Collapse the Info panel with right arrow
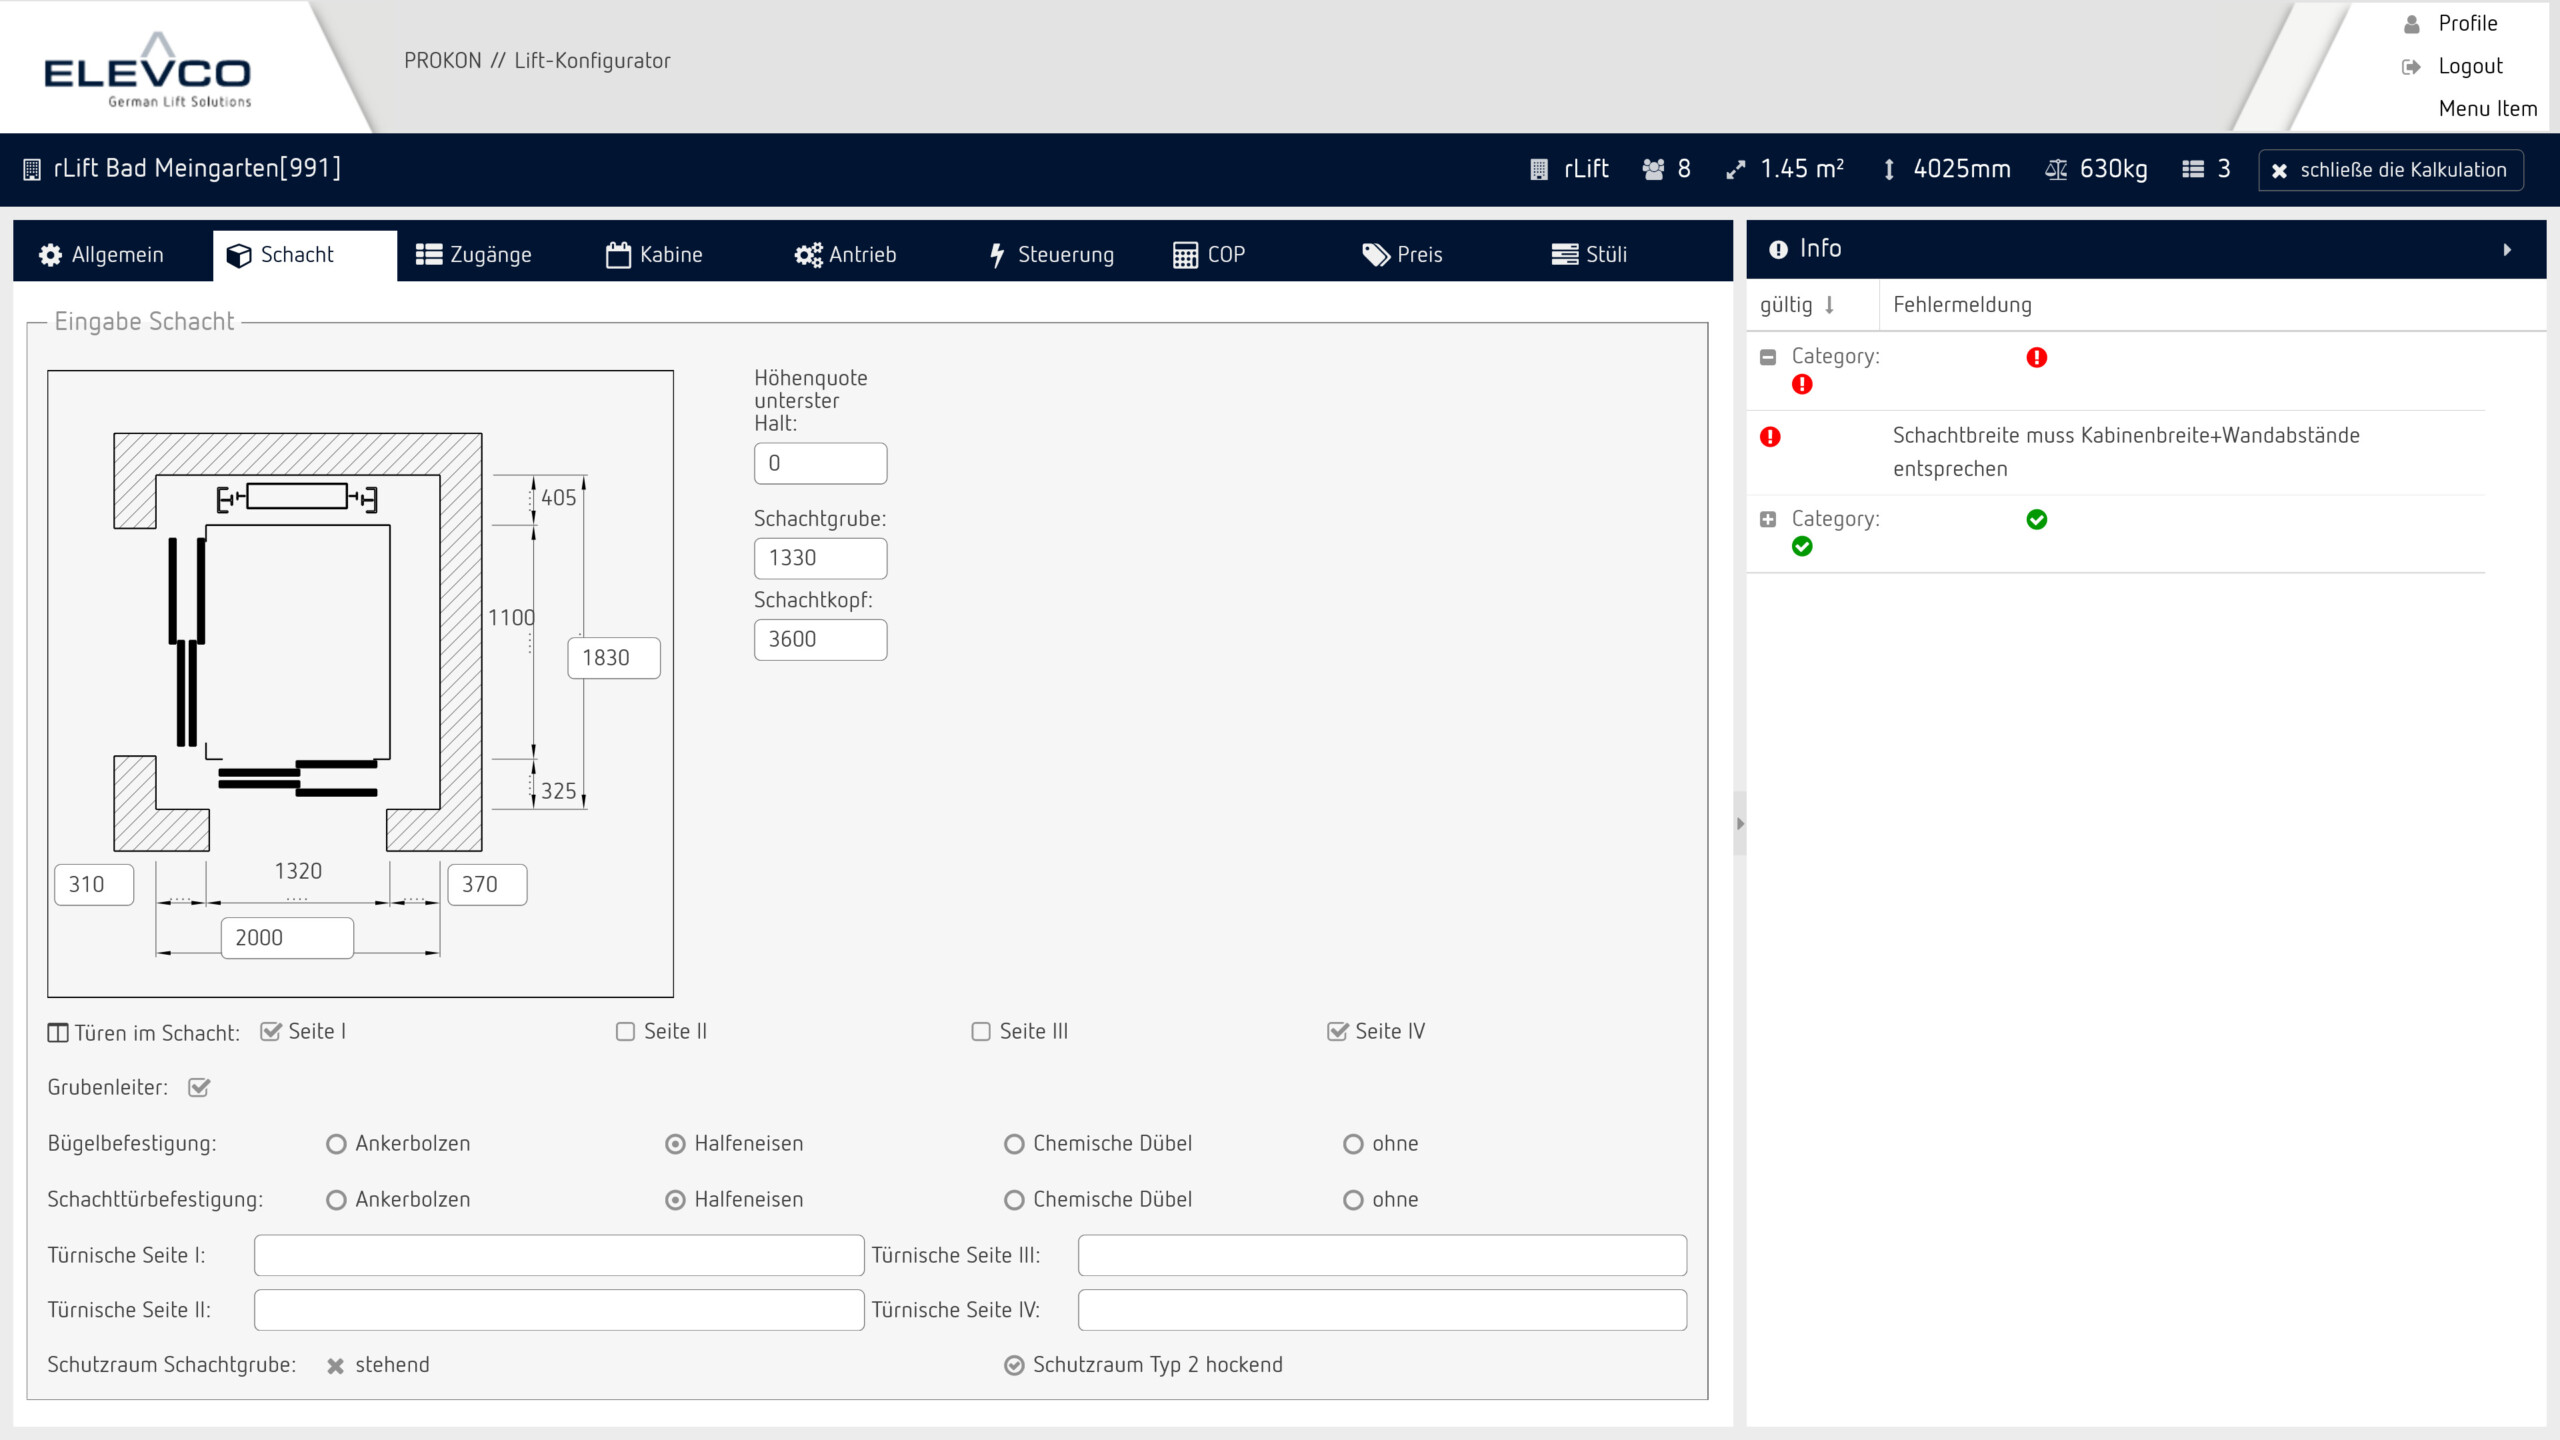 pyautogui.click(x=2507, y=249)
